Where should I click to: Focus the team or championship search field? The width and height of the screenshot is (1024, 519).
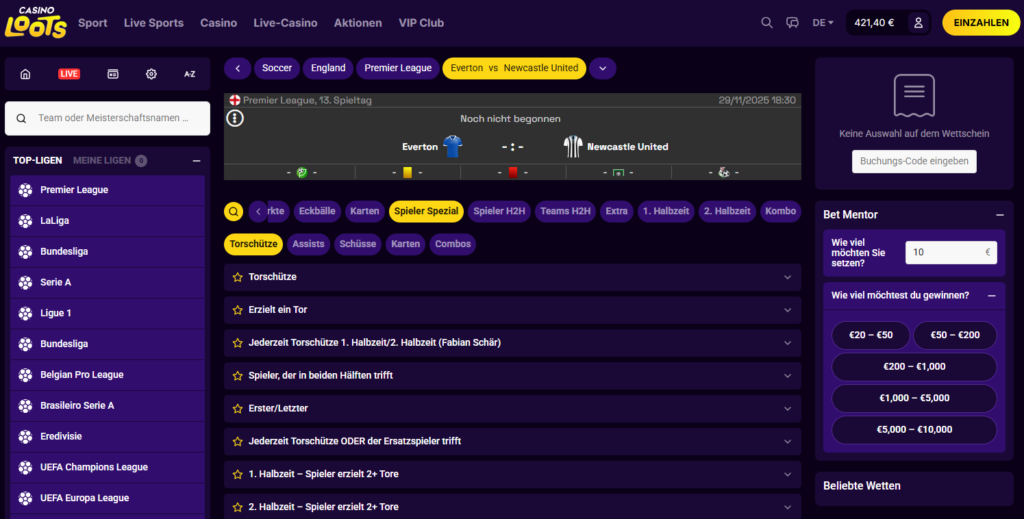click(x=108, y=118)
